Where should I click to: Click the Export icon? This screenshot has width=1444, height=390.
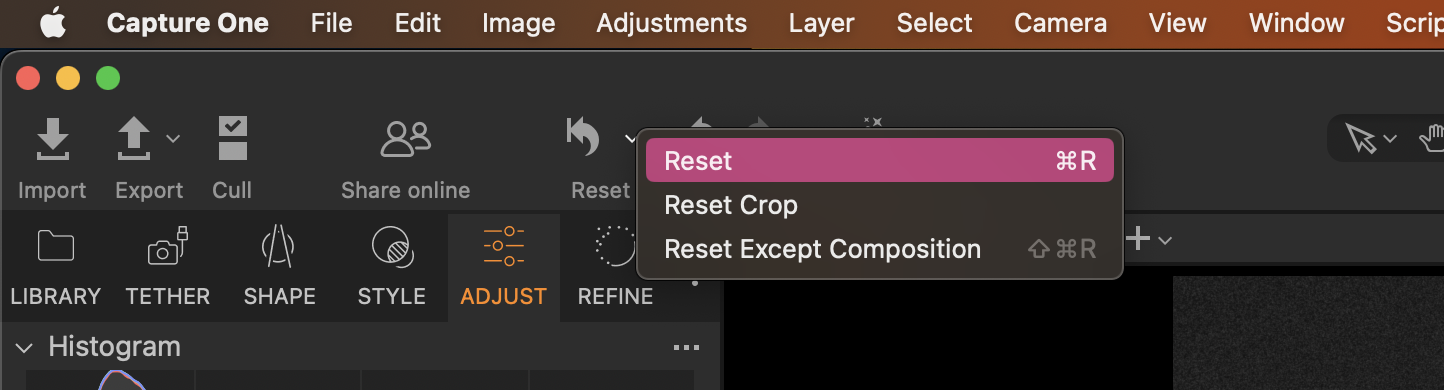[134, 139]
